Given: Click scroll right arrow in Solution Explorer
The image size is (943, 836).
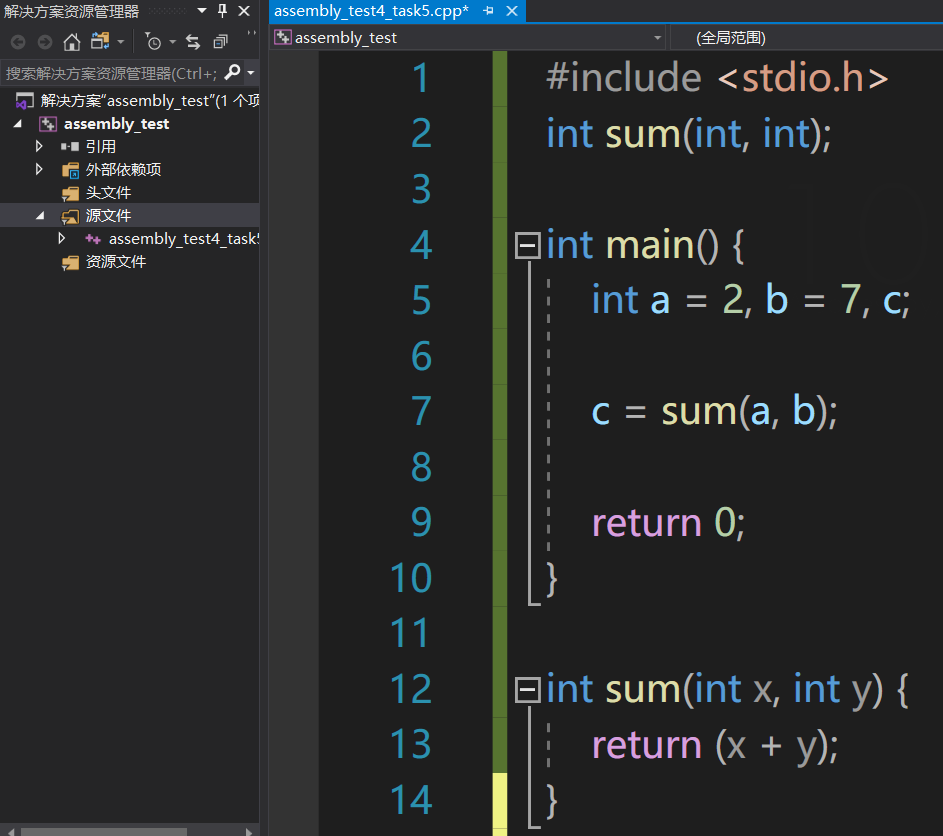Looking at the screenshot, I should [x=250, y=831].
